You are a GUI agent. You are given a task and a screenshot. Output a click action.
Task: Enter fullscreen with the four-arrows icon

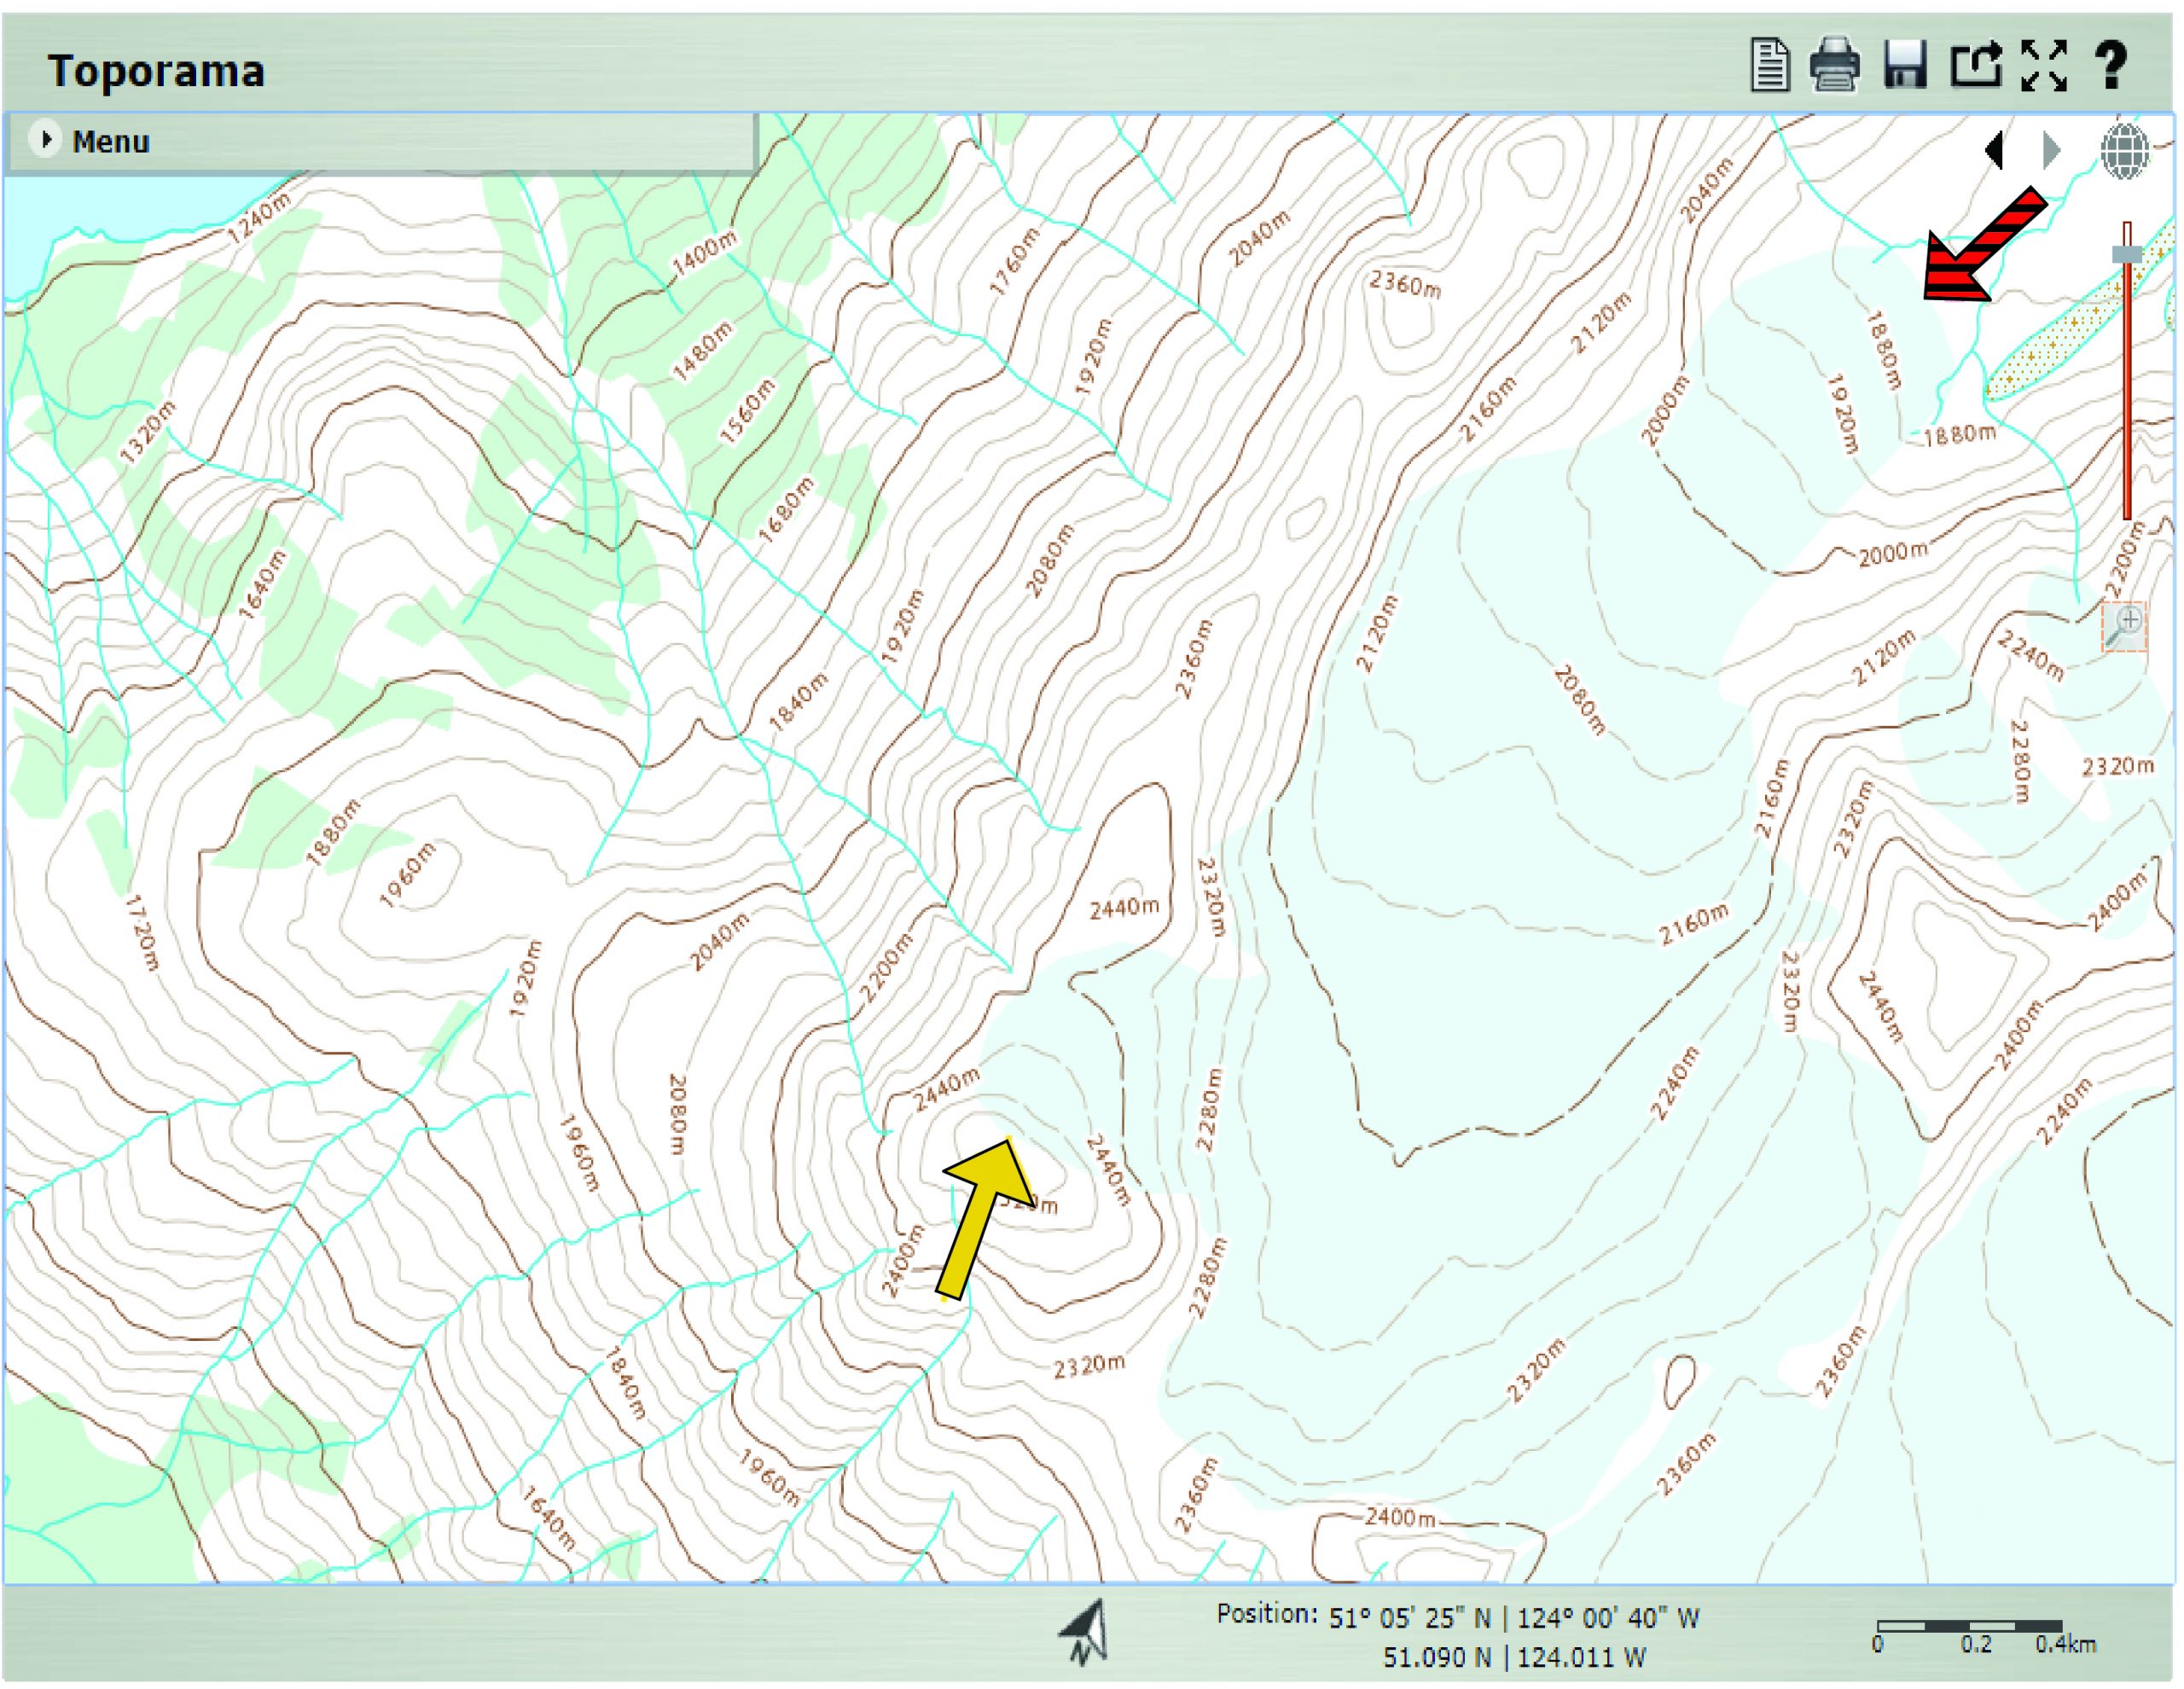click(x=2044, y=66)
